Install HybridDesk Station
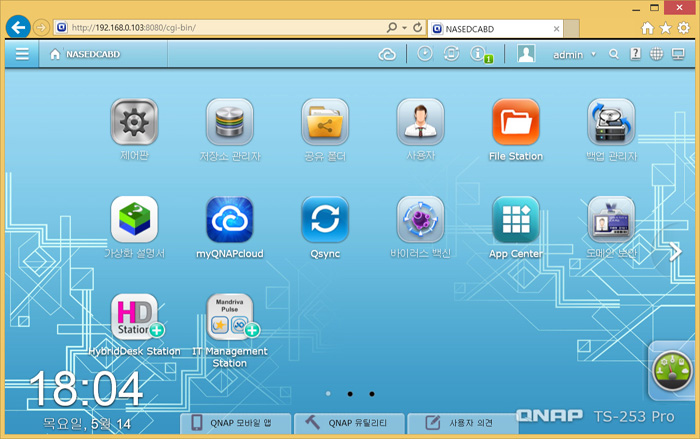Viewport: 700px width, 439px height. (134, 317)
